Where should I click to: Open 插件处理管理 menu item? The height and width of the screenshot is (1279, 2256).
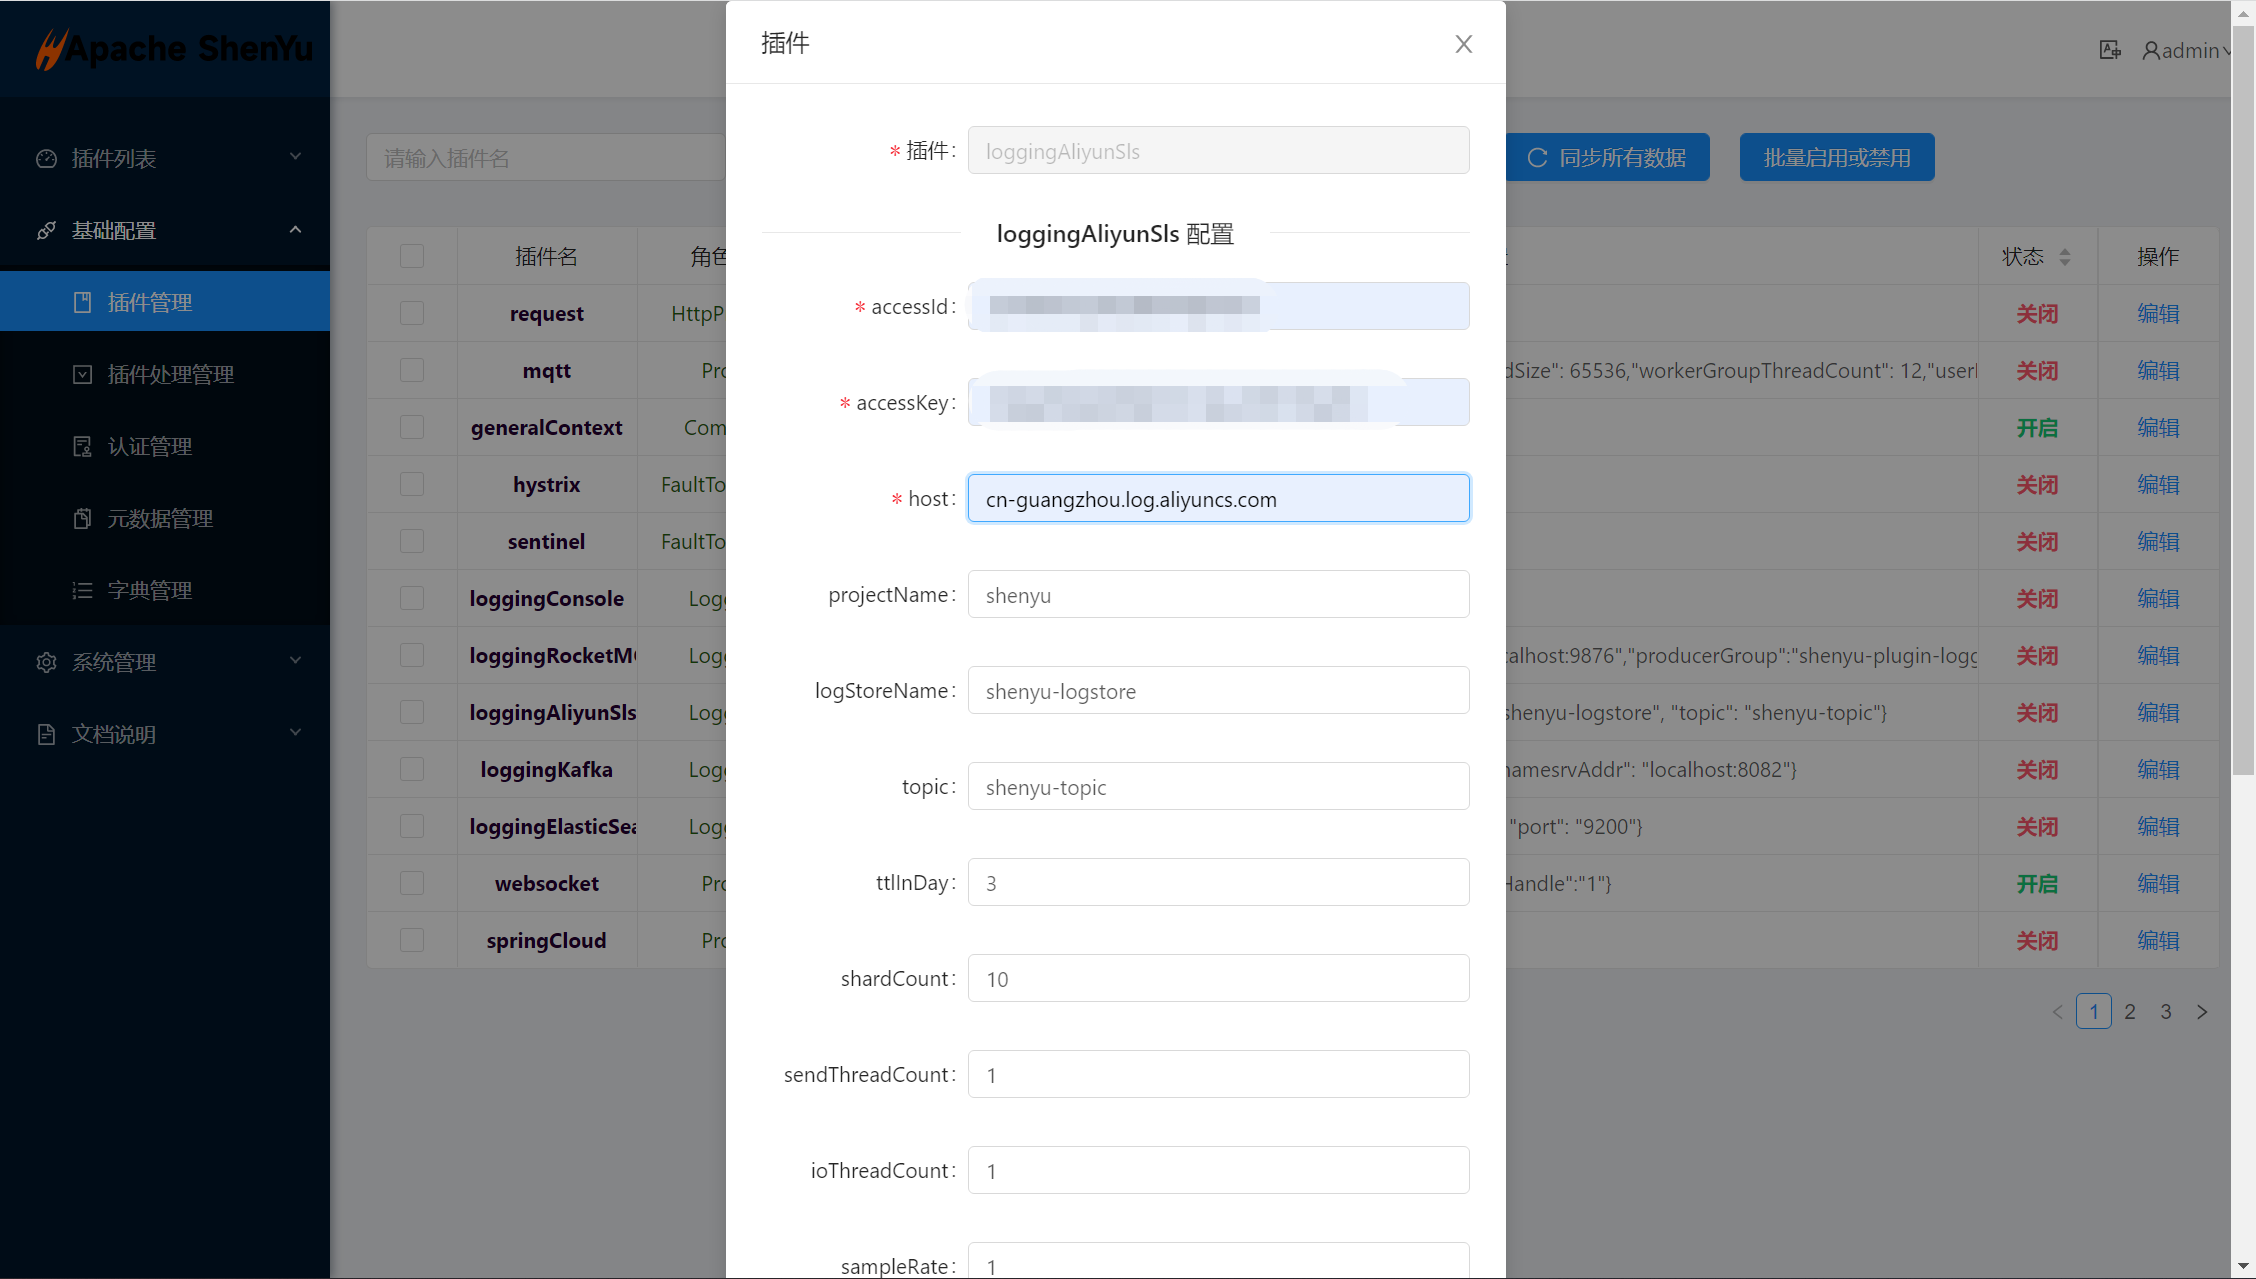(x=170, y=375)
